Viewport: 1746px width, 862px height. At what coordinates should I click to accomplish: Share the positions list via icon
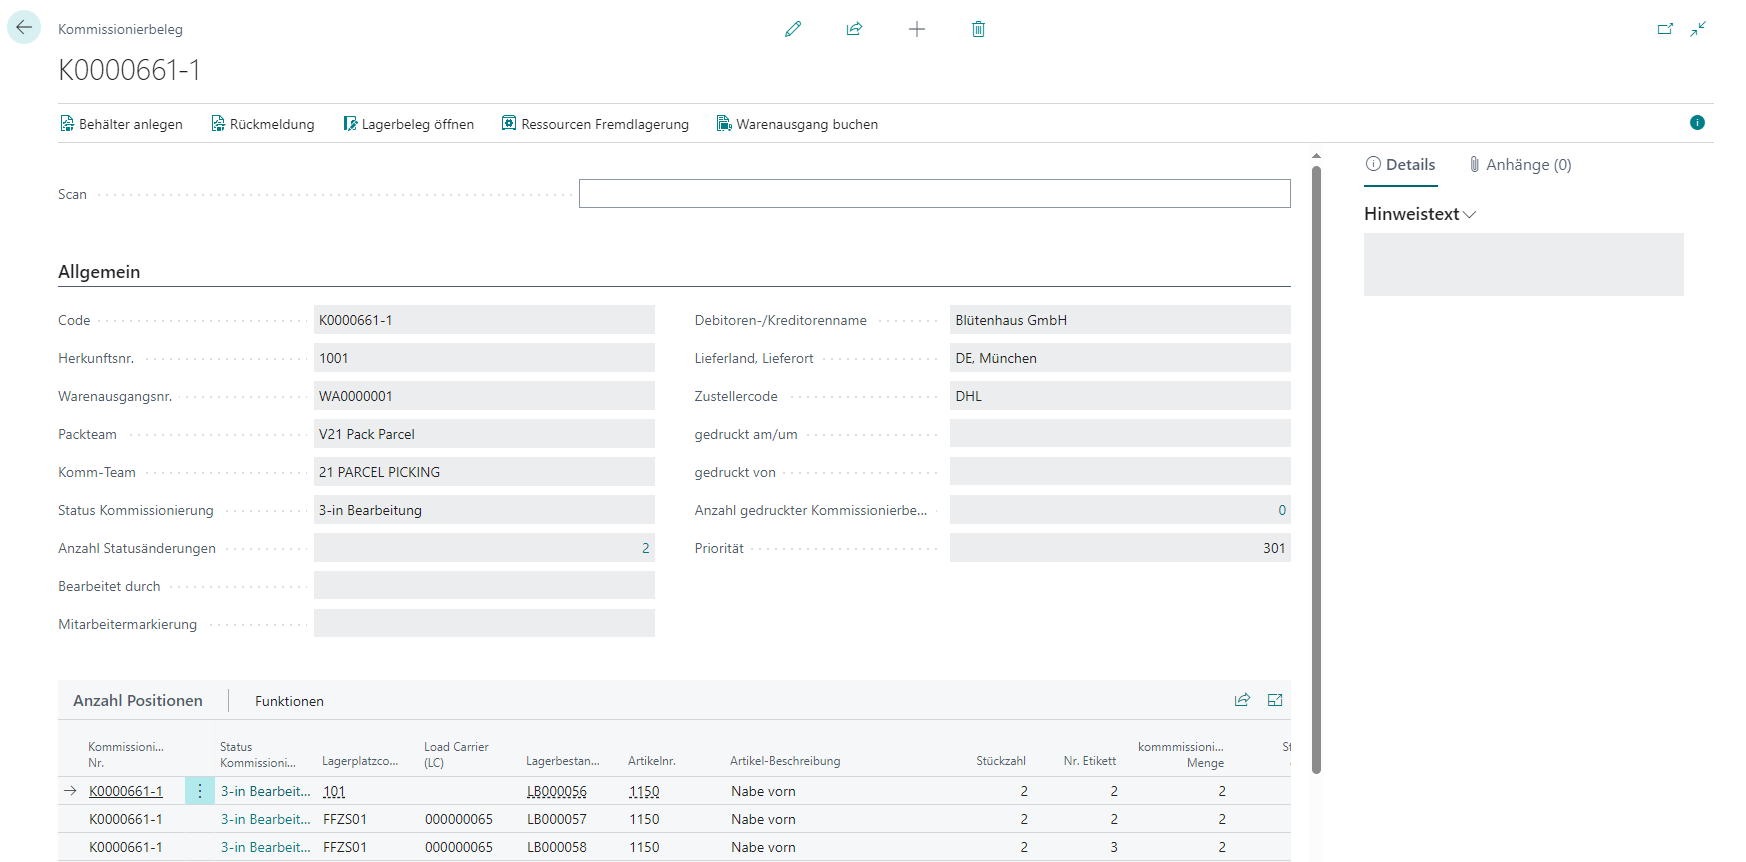pos(1242,700)
